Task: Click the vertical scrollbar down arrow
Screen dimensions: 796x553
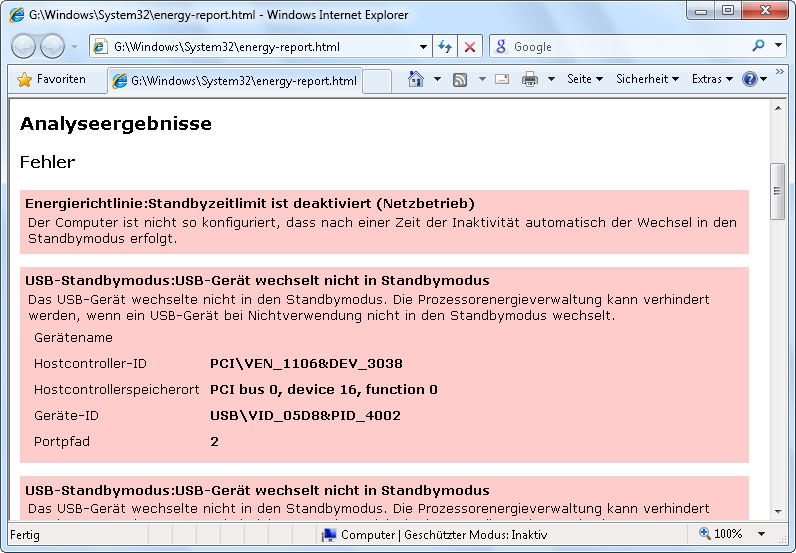Action: click(777, 512)
